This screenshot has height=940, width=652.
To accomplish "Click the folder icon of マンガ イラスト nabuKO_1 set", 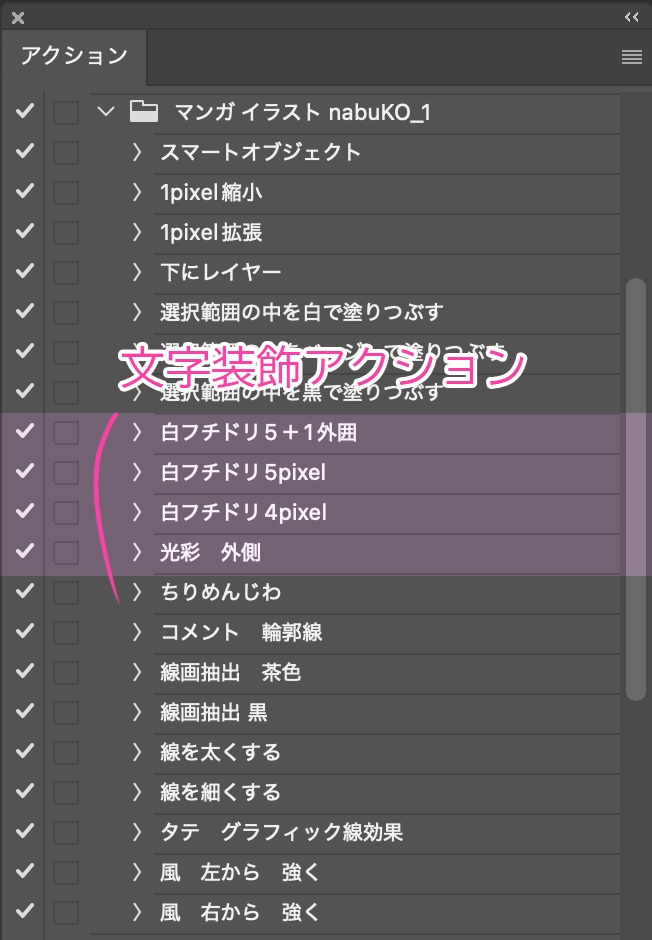I will (144, 112).
